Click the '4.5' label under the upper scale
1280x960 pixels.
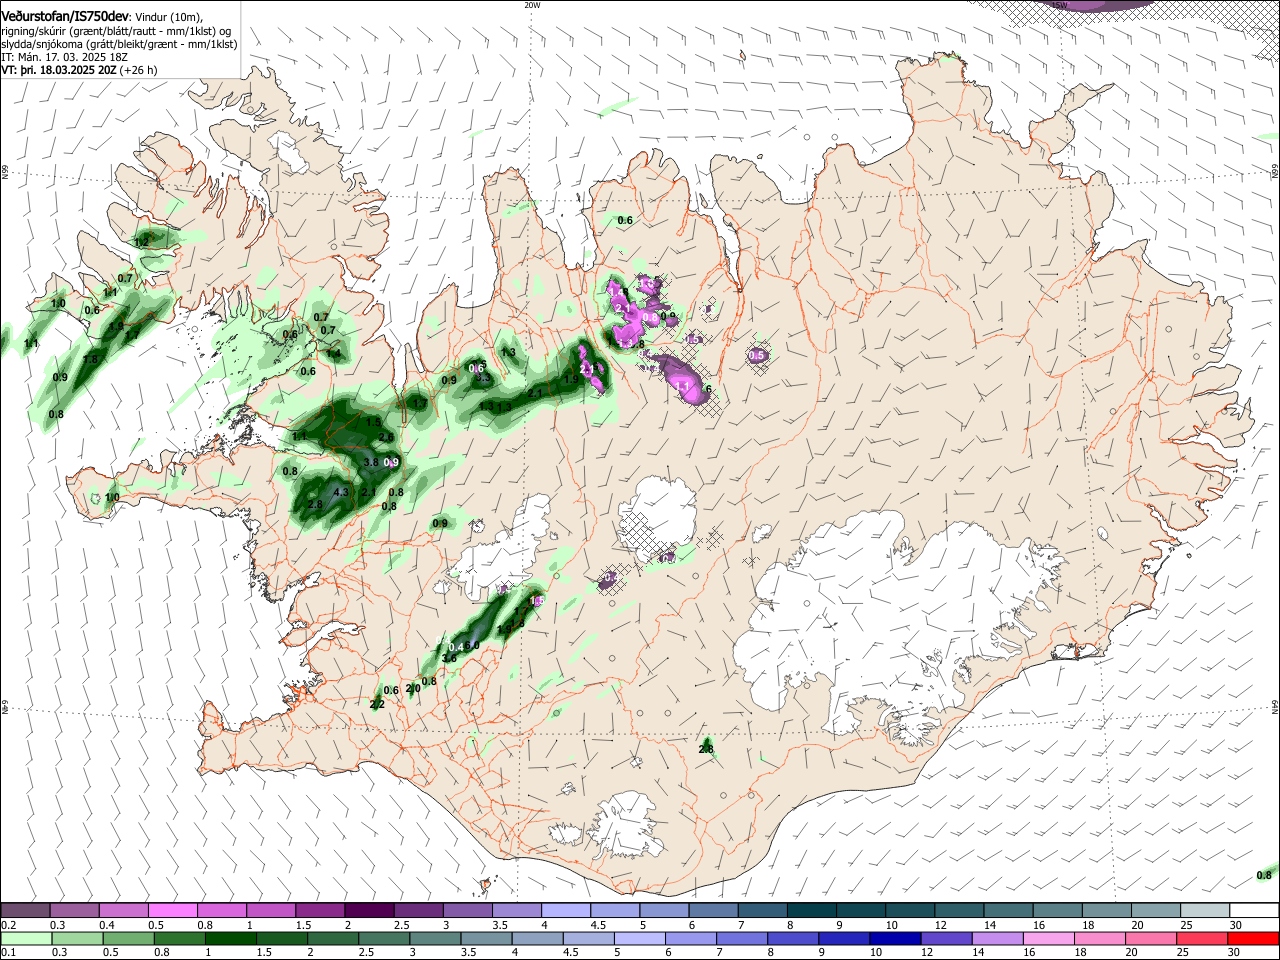[x=598, y=926]
